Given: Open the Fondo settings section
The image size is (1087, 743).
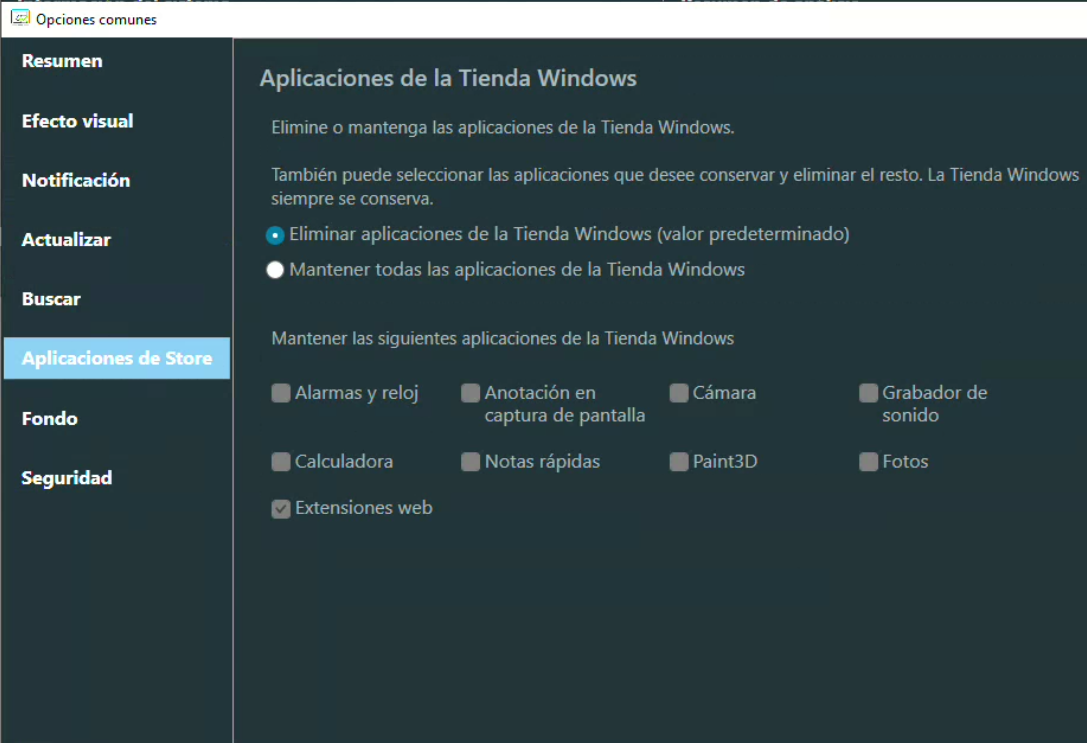Looking at the screenshot, I should pyautogui.click(x=50, y=418).
